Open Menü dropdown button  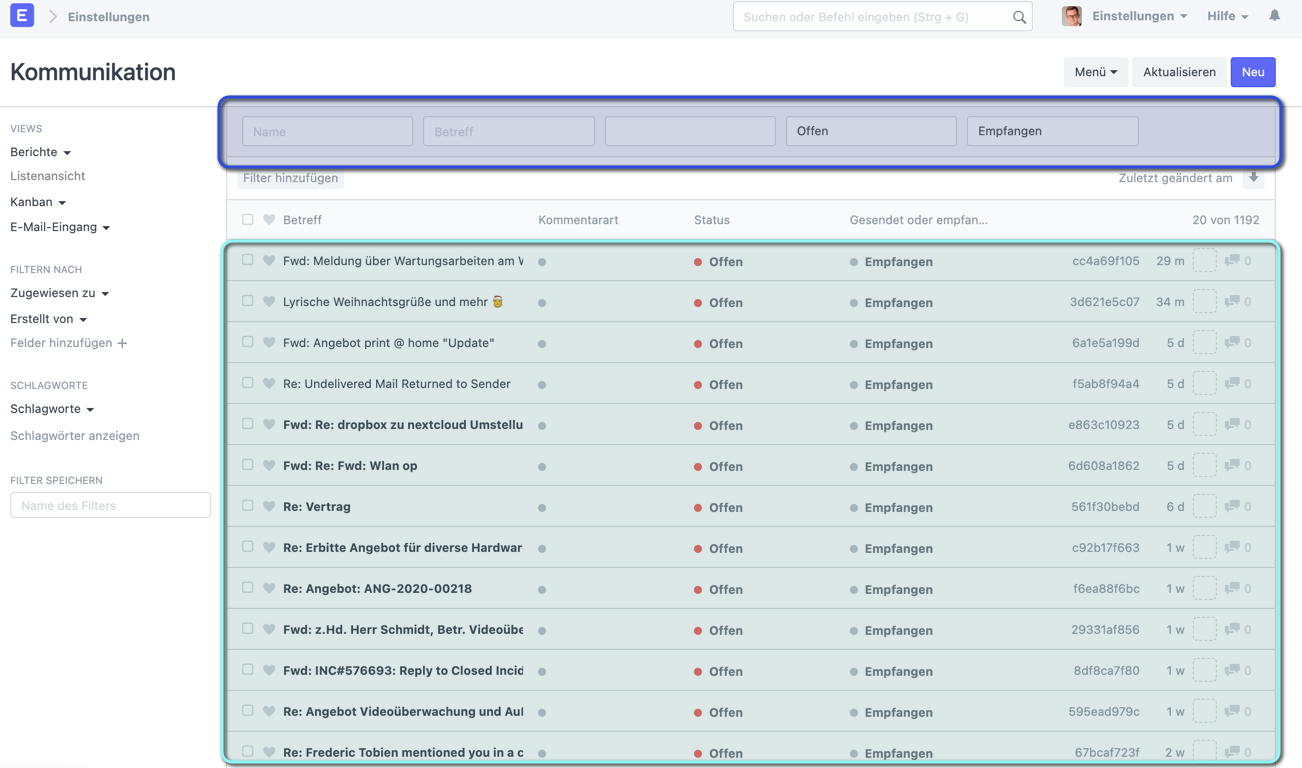pos(1096,72)
